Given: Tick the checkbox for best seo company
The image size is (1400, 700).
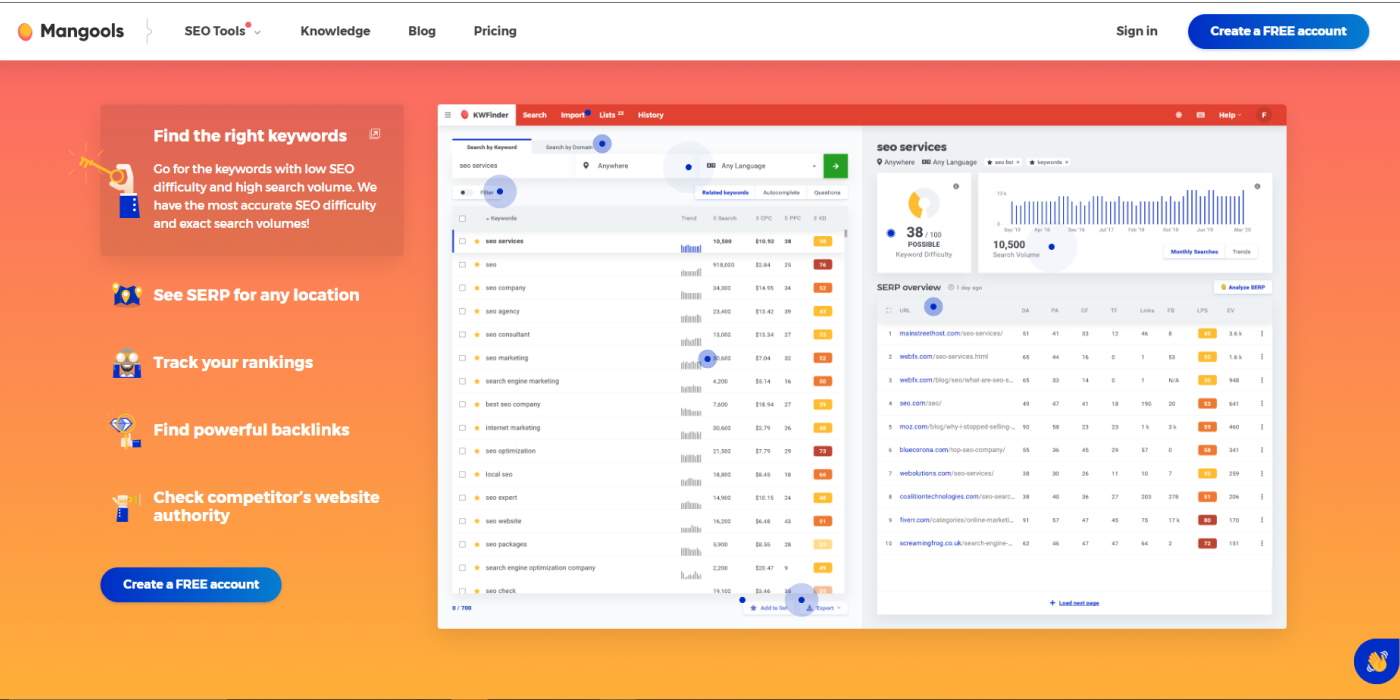Looking at the screenshot, I should tap(462, 404).
